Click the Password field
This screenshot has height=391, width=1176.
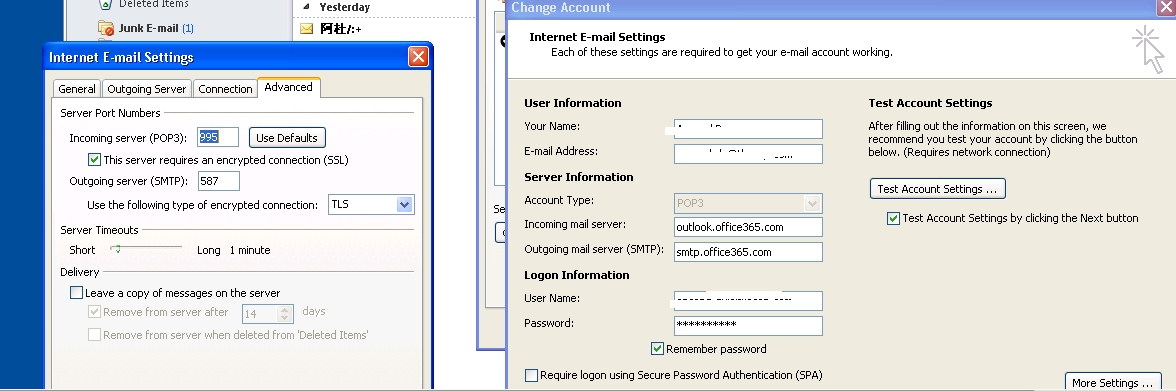(x=748, y=325)
